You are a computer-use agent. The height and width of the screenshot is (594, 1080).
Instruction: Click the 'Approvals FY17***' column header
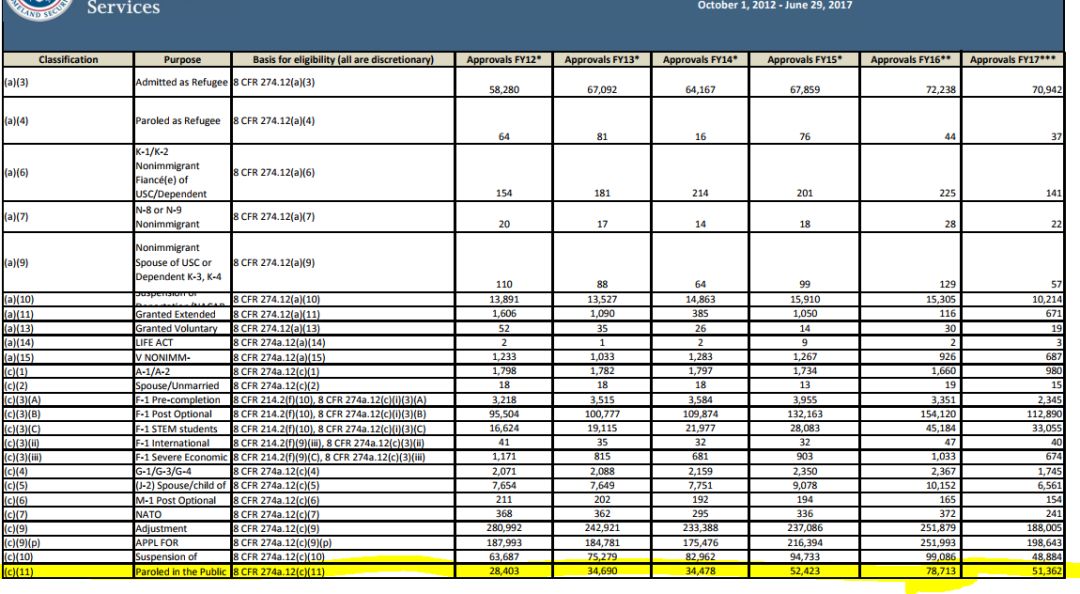pyautogui.click(x=1016, y=60)
